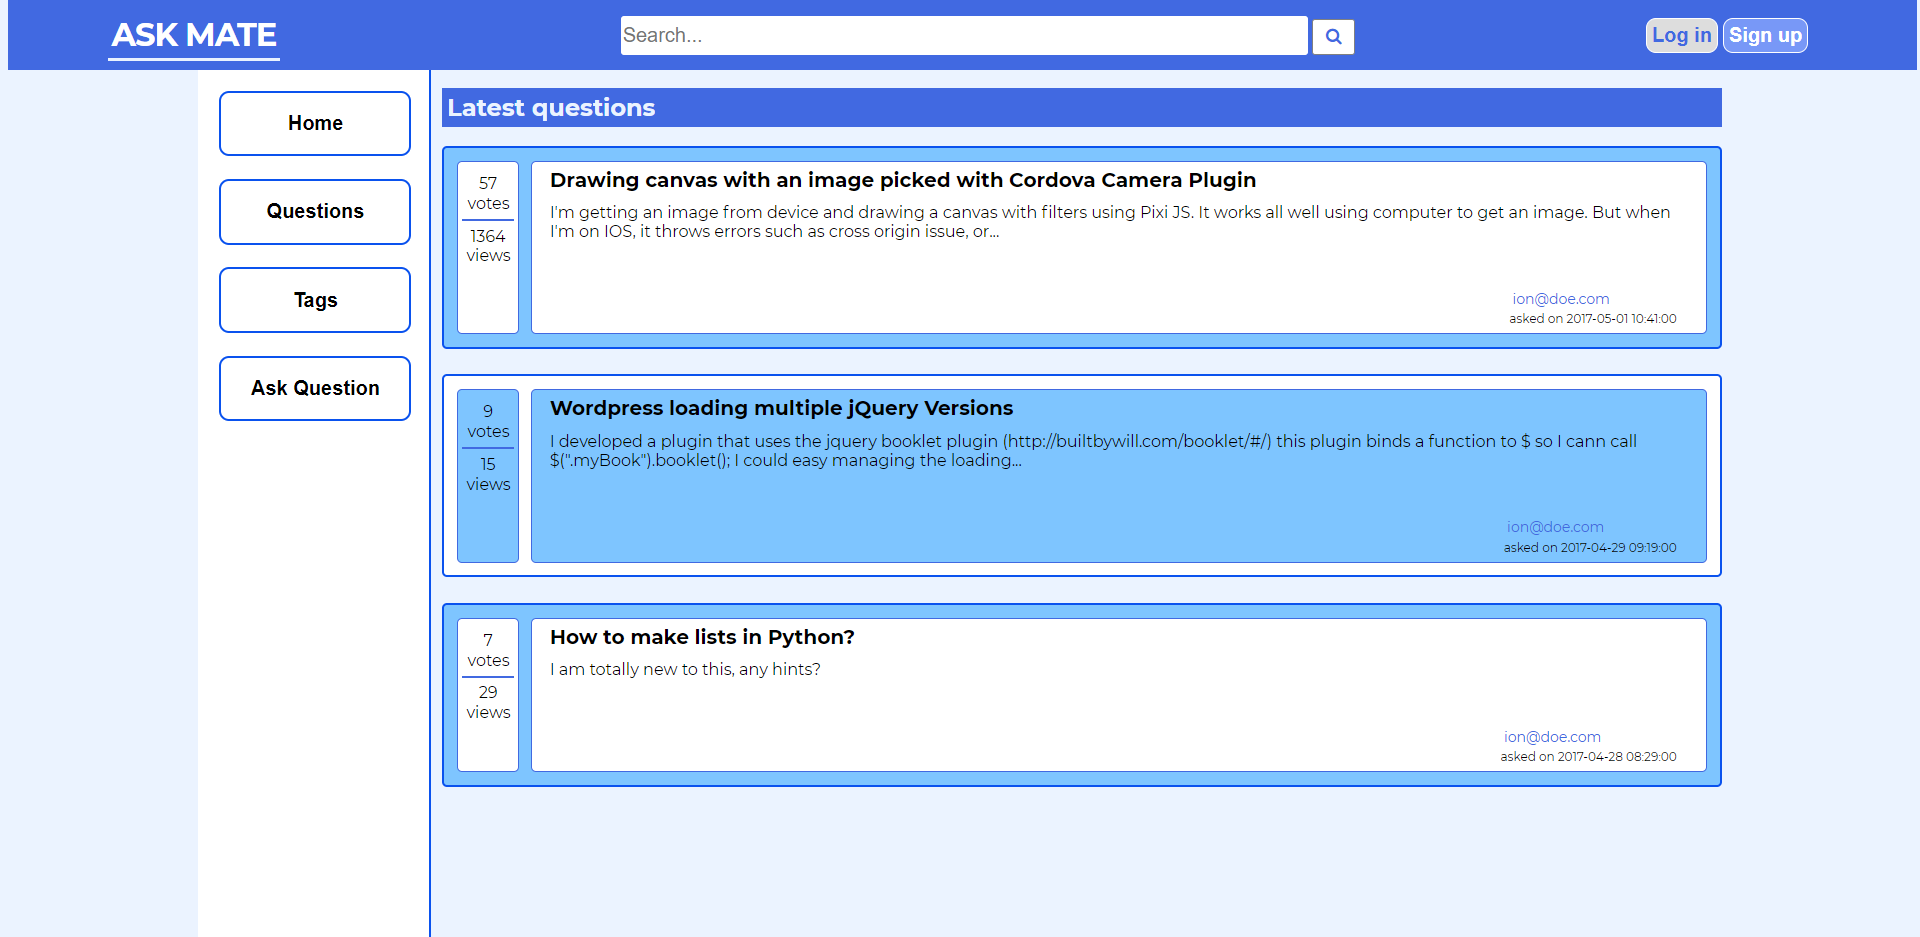Open the Wordpress jQuery Versions question
The width and height of the screenshot is (1920, 937).
(x=782, y=408)
